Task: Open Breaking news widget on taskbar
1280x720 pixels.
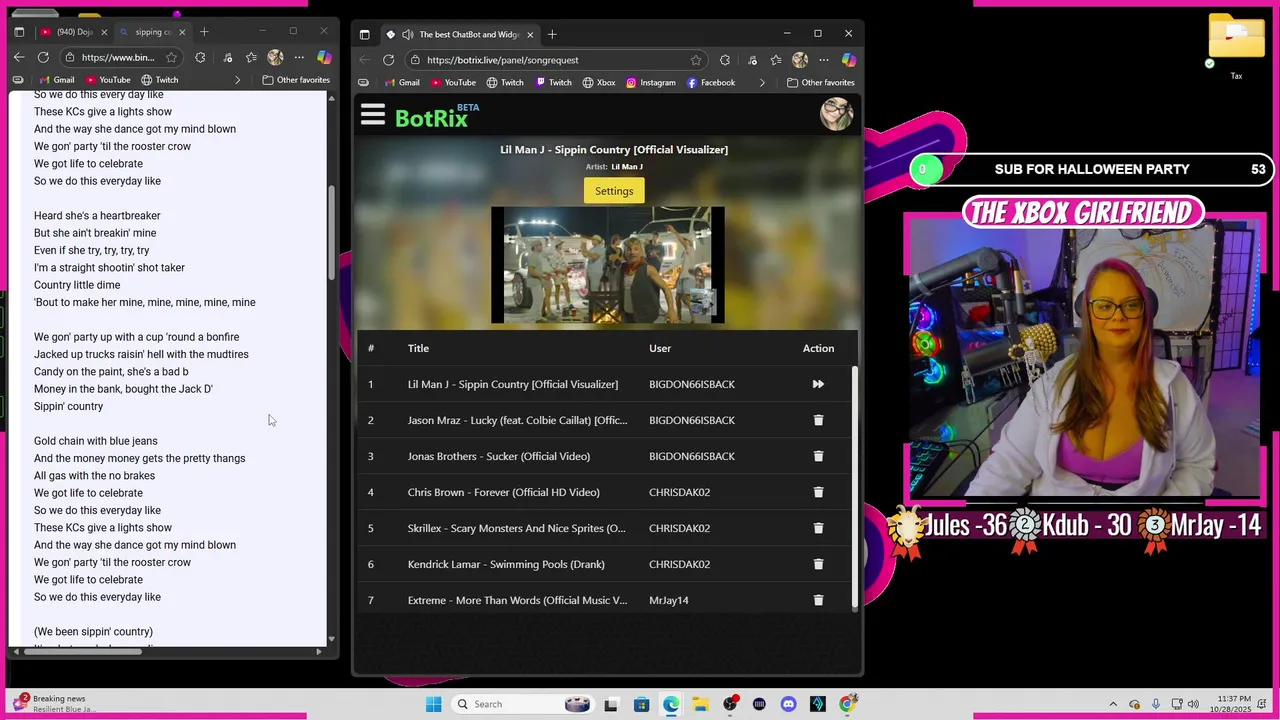Action: [x=55, y=704]
